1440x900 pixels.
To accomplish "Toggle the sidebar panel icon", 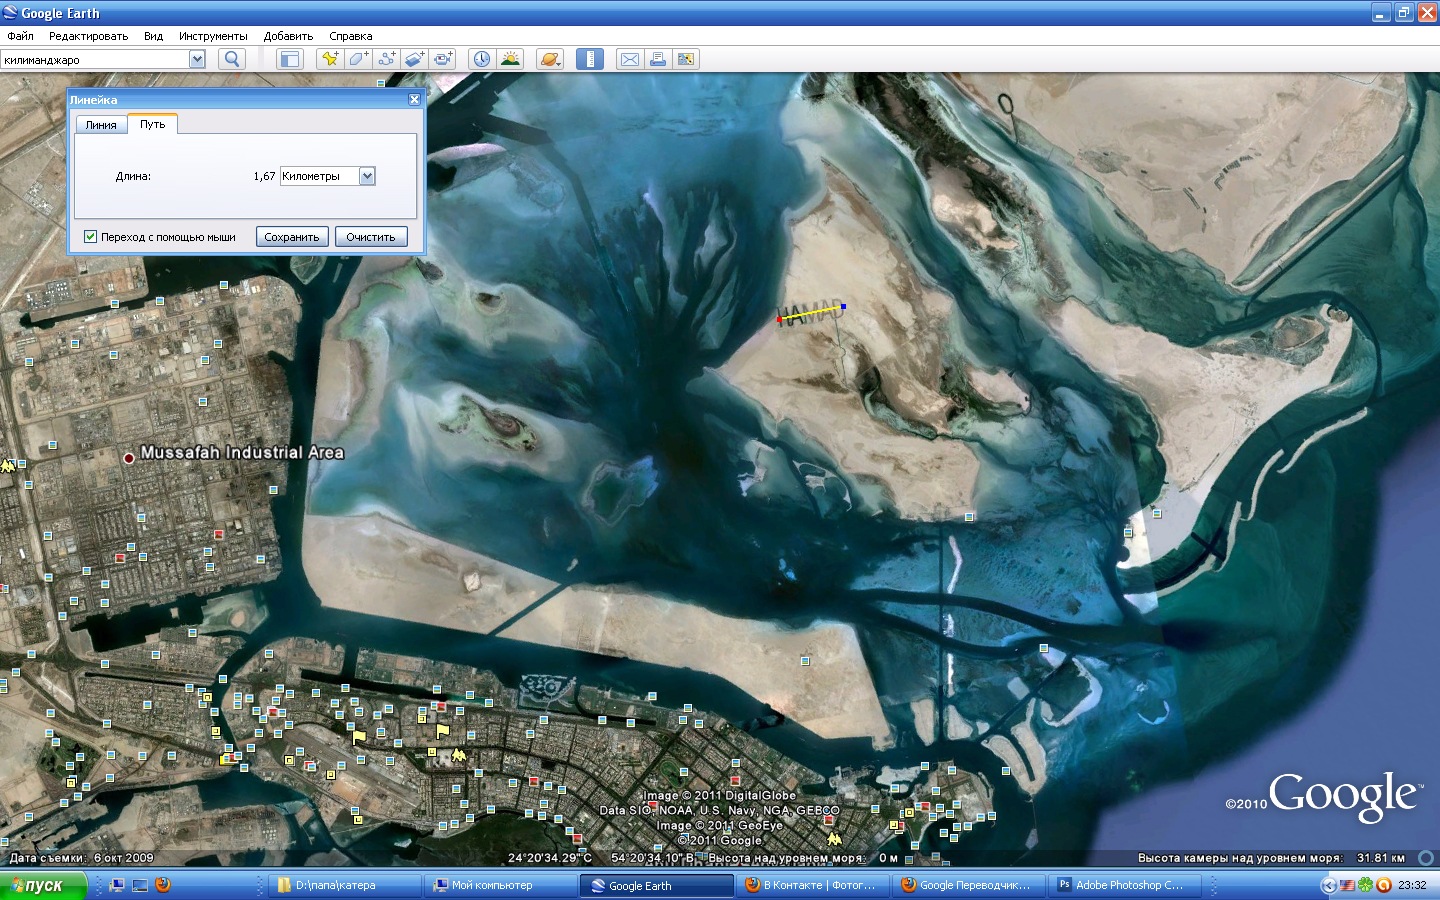I will (x=290, y=59).
